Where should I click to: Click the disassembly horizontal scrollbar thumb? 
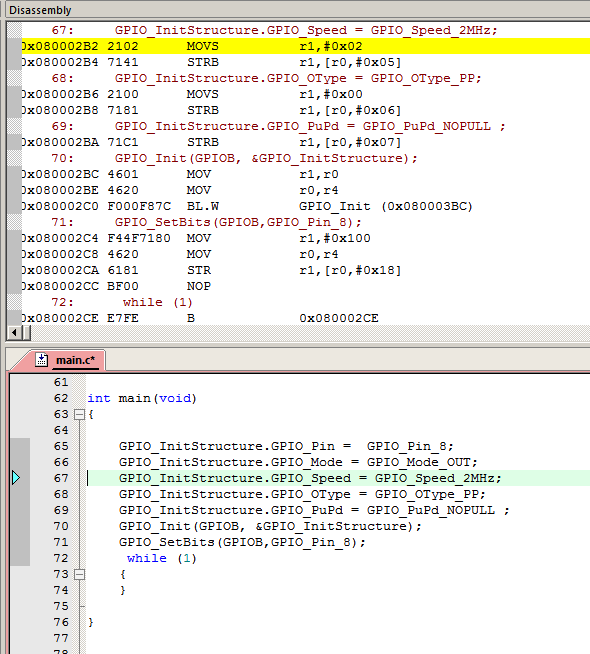pyautogui.click(x=27, y=333)
